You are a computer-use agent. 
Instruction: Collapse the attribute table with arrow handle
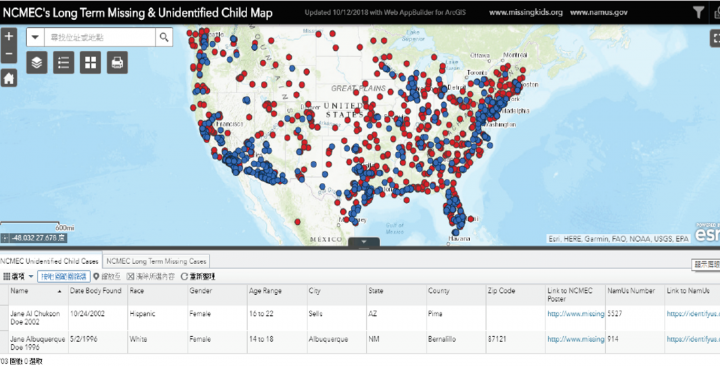click(364, 242)
